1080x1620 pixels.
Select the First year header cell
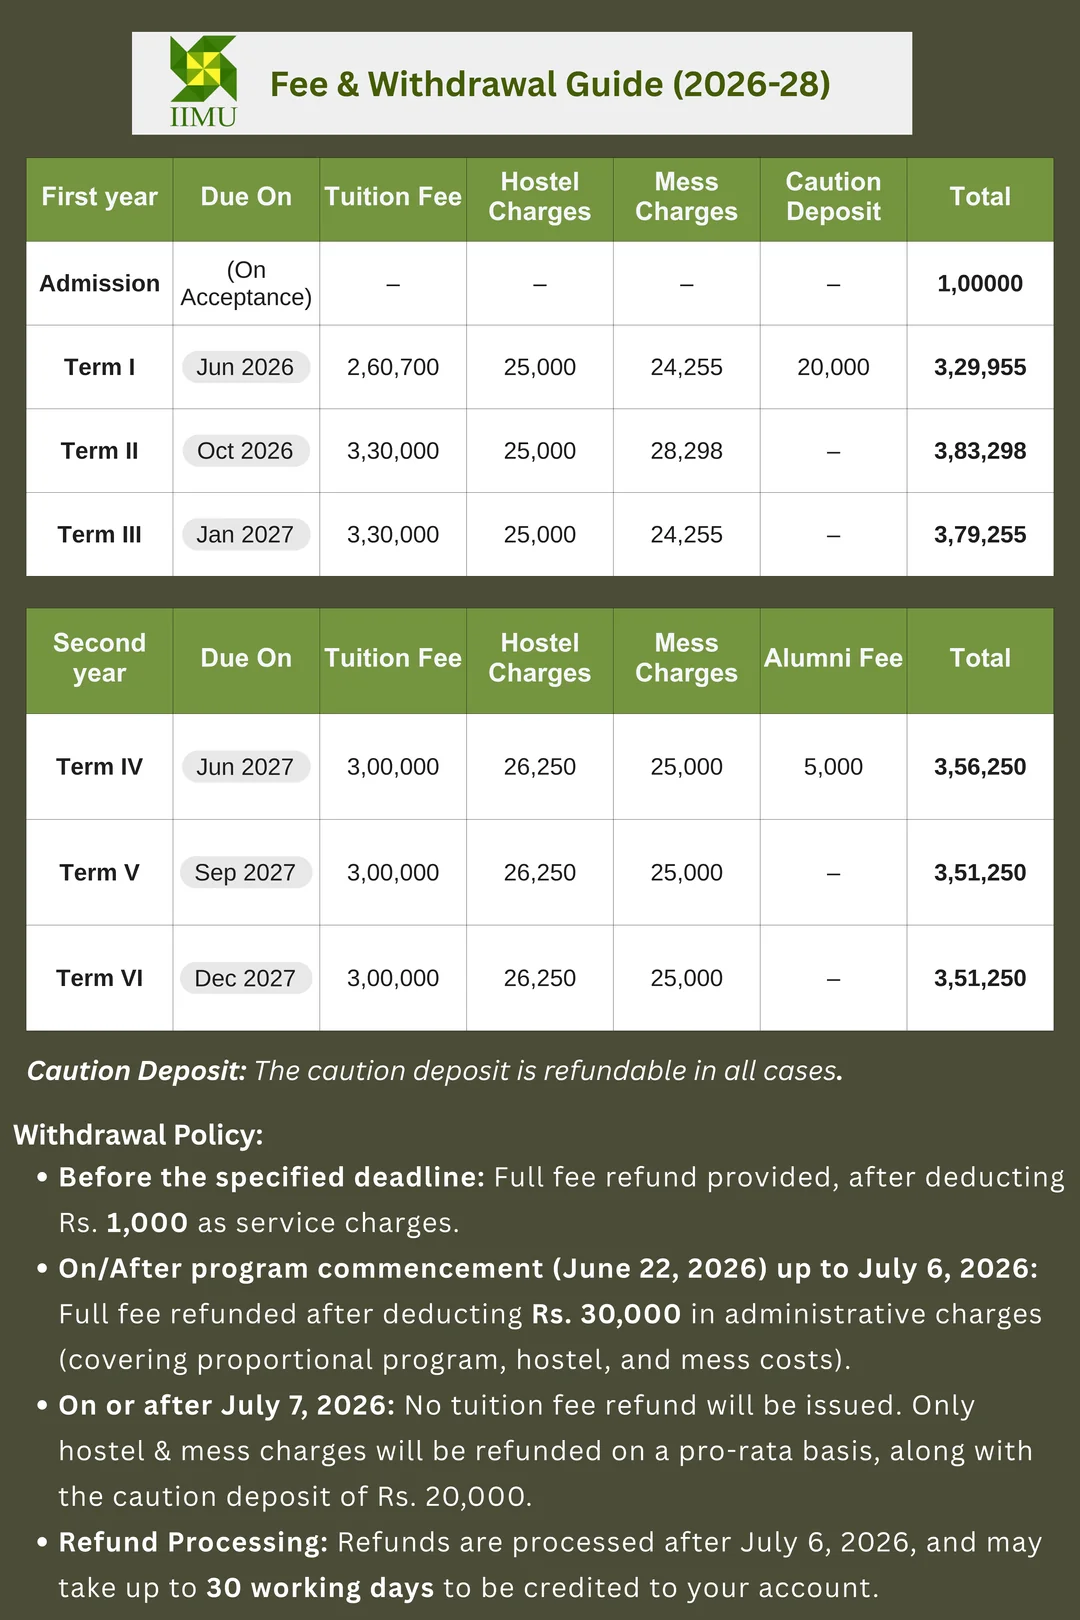99,197
